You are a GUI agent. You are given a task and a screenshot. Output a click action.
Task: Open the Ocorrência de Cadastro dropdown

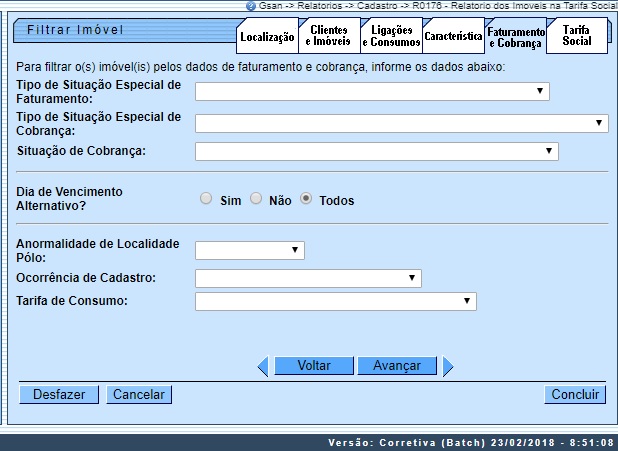(308, 277)
